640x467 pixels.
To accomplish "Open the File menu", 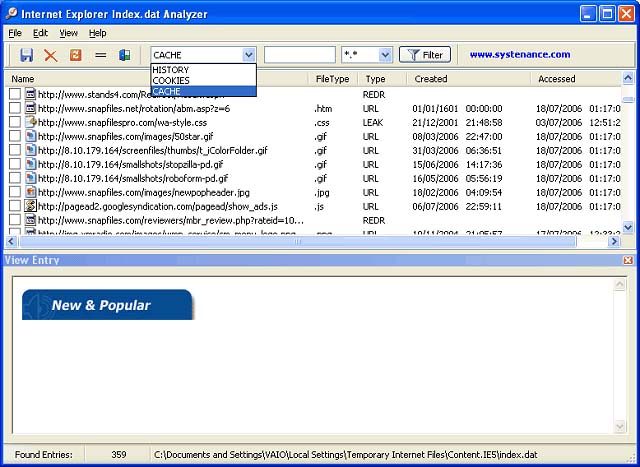I will point(15,33).
